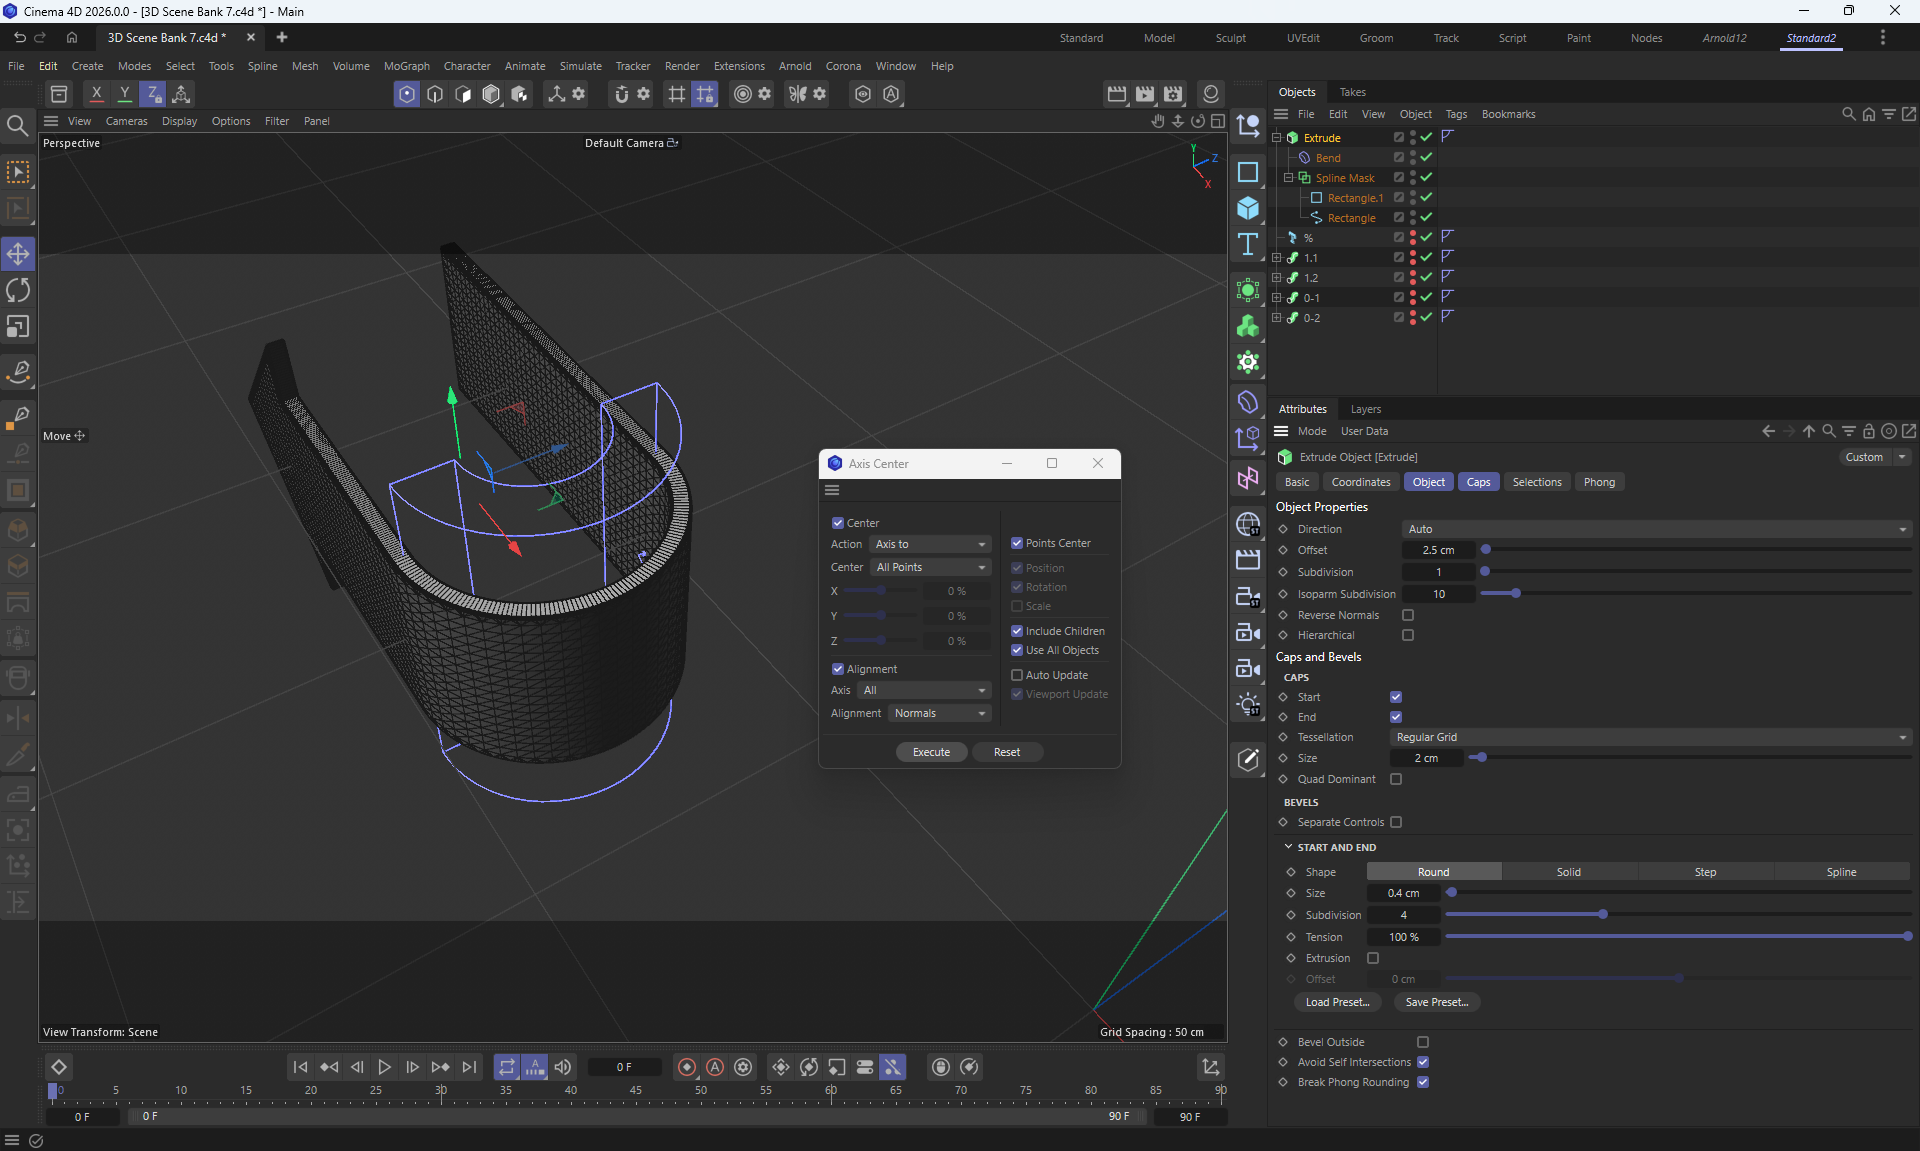This screenshot has width=1920, height=1151.
Task: Select the Move tool in left toolbar
Action: [x=18, y=254]
